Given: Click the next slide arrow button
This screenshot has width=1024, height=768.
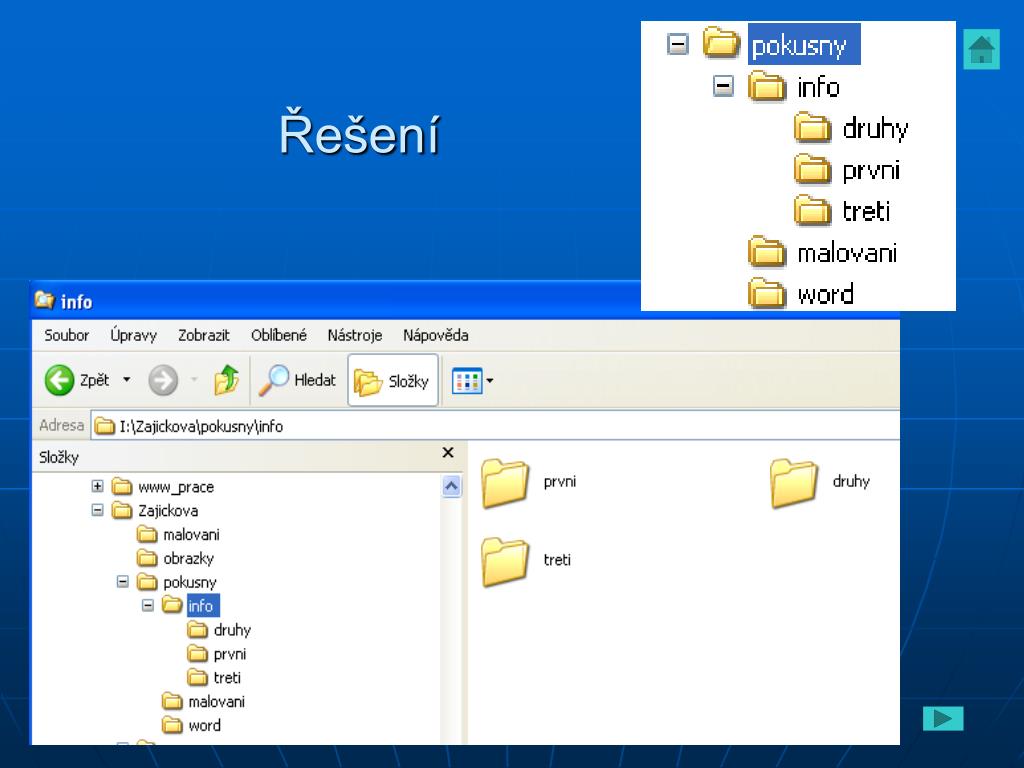Looking at the screenshot, I should [x=942, y=718].
